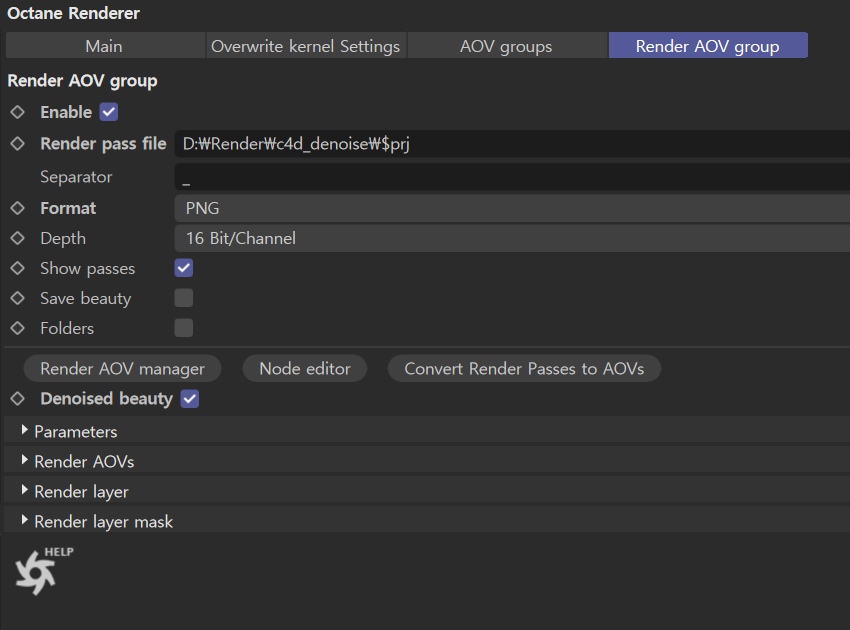This screenshot has height=630, width=850.
Task: Click the Separator label
Action: [x=76, y=177]
